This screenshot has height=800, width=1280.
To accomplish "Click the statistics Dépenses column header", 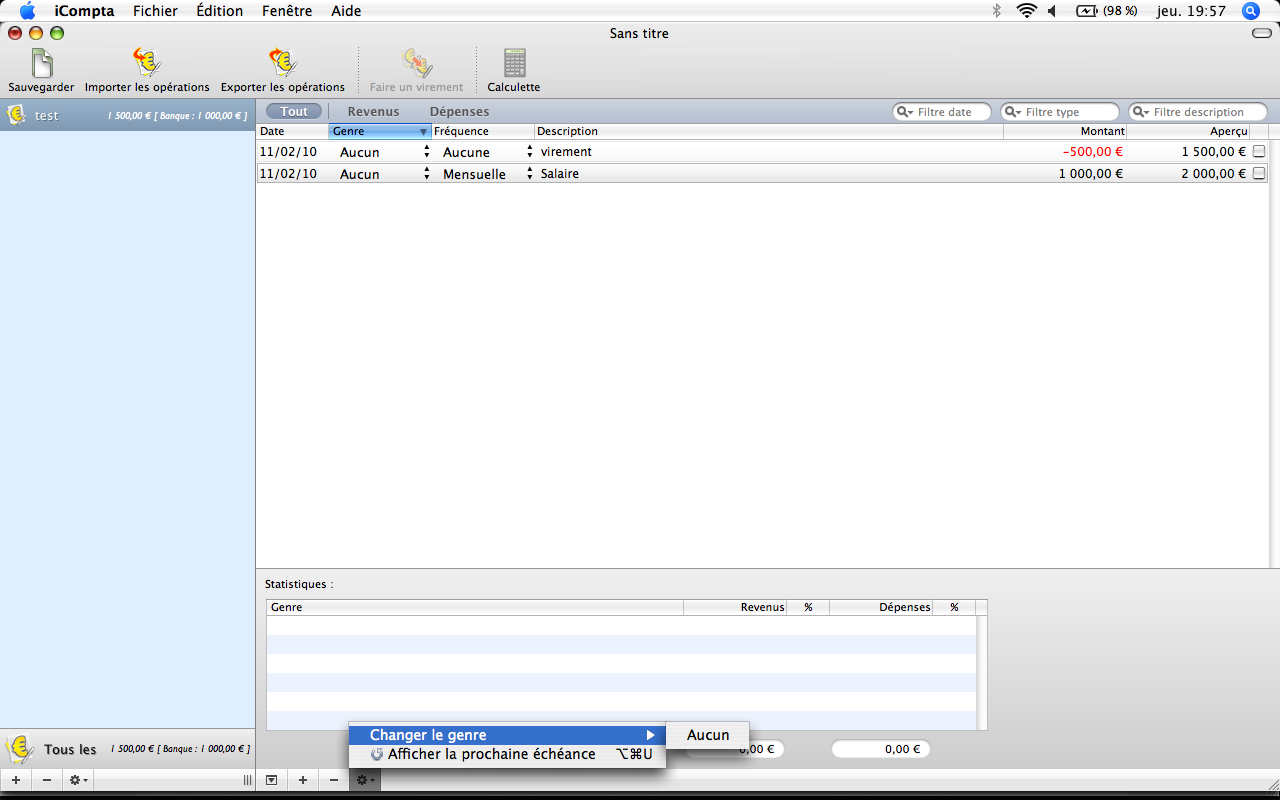I will tap(881, 607).
